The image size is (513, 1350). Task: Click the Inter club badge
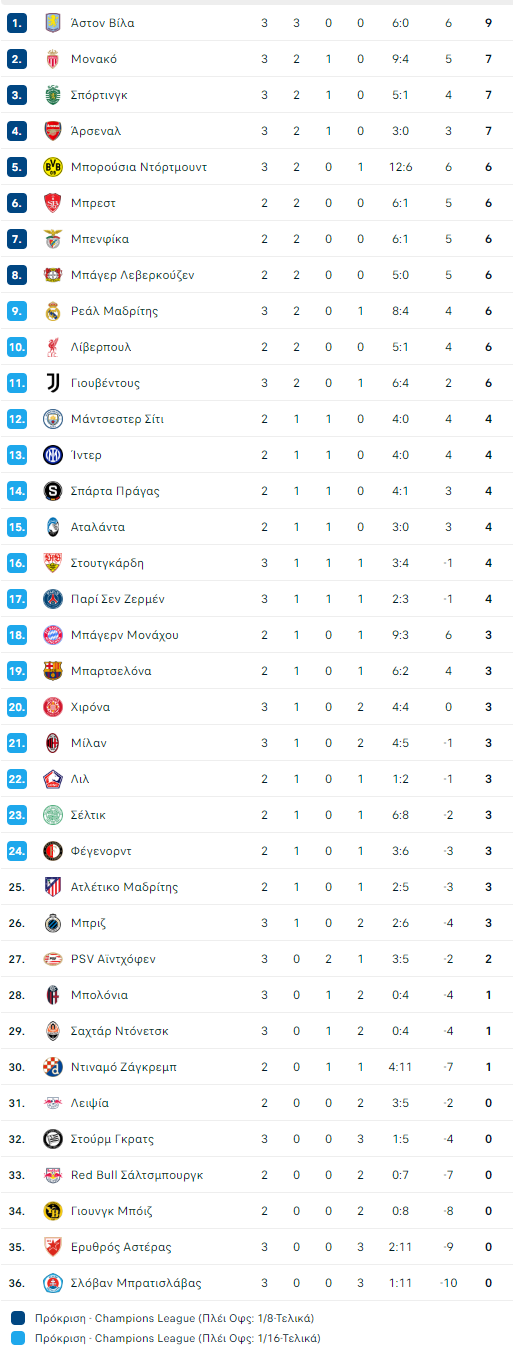click(x=53, y=455)
